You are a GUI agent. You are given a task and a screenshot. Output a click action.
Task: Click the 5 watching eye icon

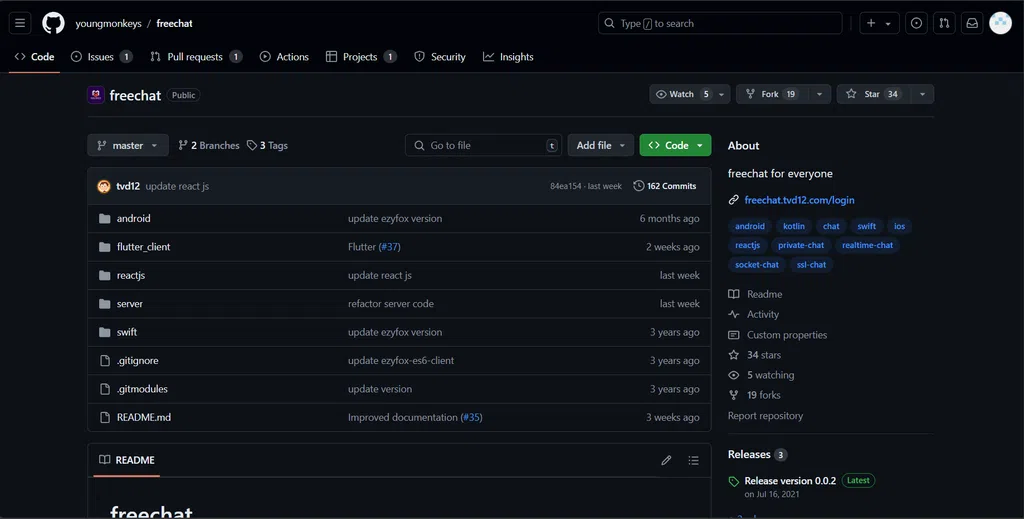pos(733,375)
